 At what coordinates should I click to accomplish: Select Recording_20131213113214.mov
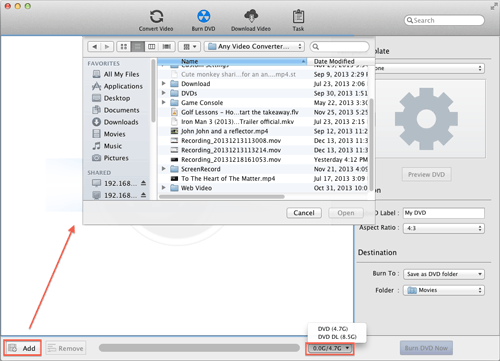[x=263, y=150]
